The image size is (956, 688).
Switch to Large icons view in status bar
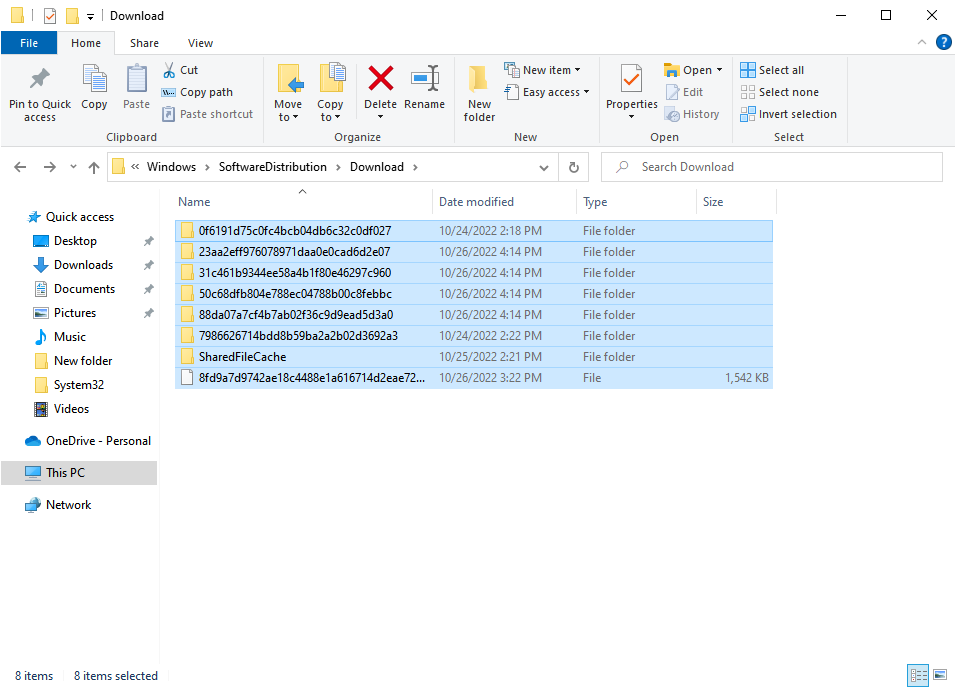940,675
